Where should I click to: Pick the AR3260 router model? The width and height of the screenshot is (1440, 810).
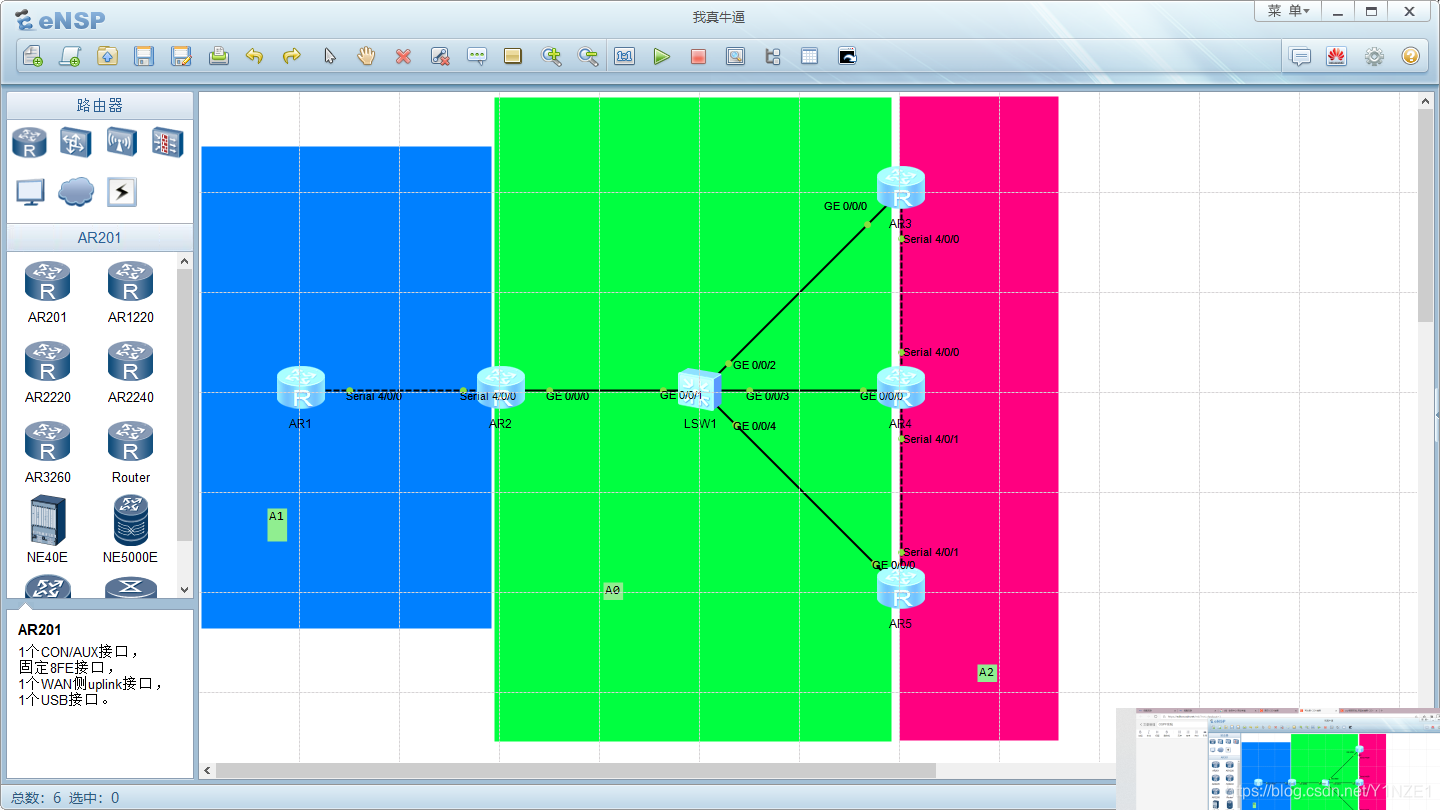tap(48, 452)
